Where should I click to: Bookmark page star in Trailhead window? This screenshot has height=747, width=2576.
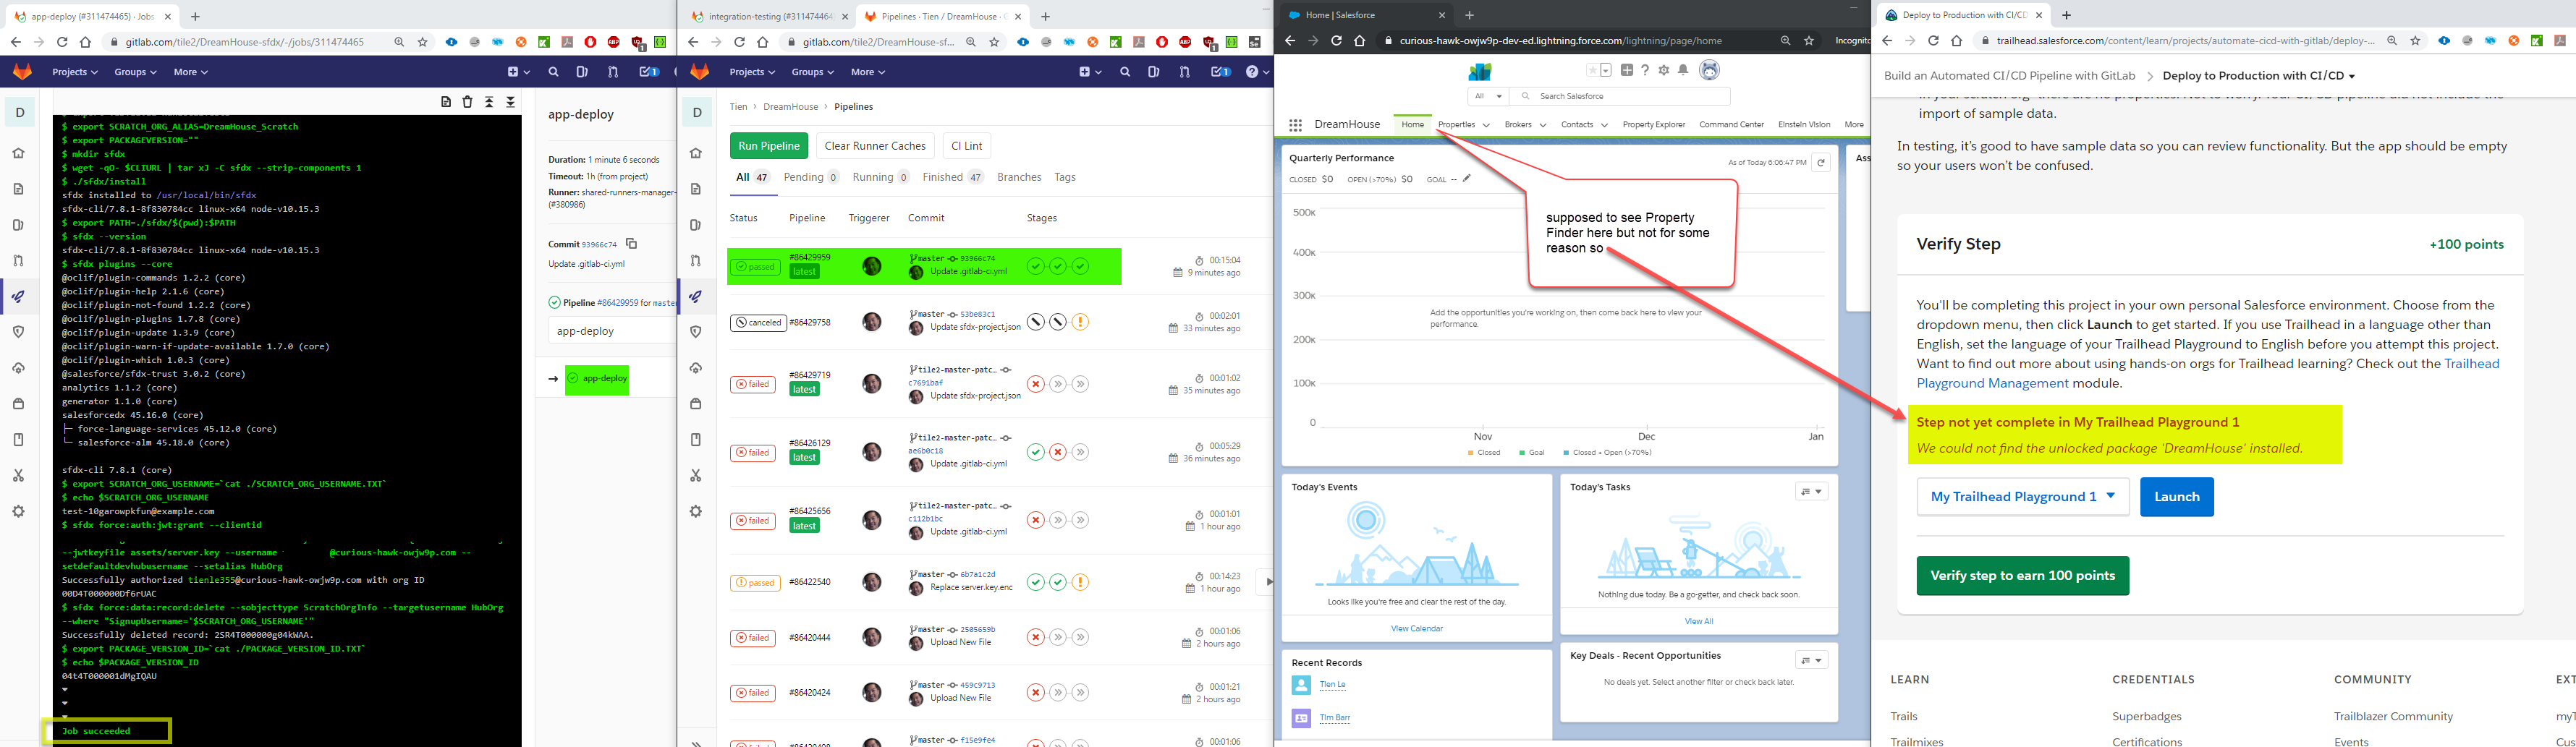[x=2415, y=41]
